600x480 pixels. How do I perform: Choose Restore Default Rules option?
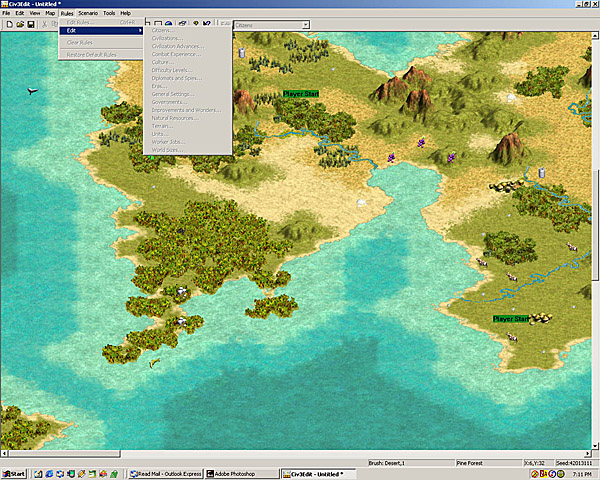pos(92,54)
